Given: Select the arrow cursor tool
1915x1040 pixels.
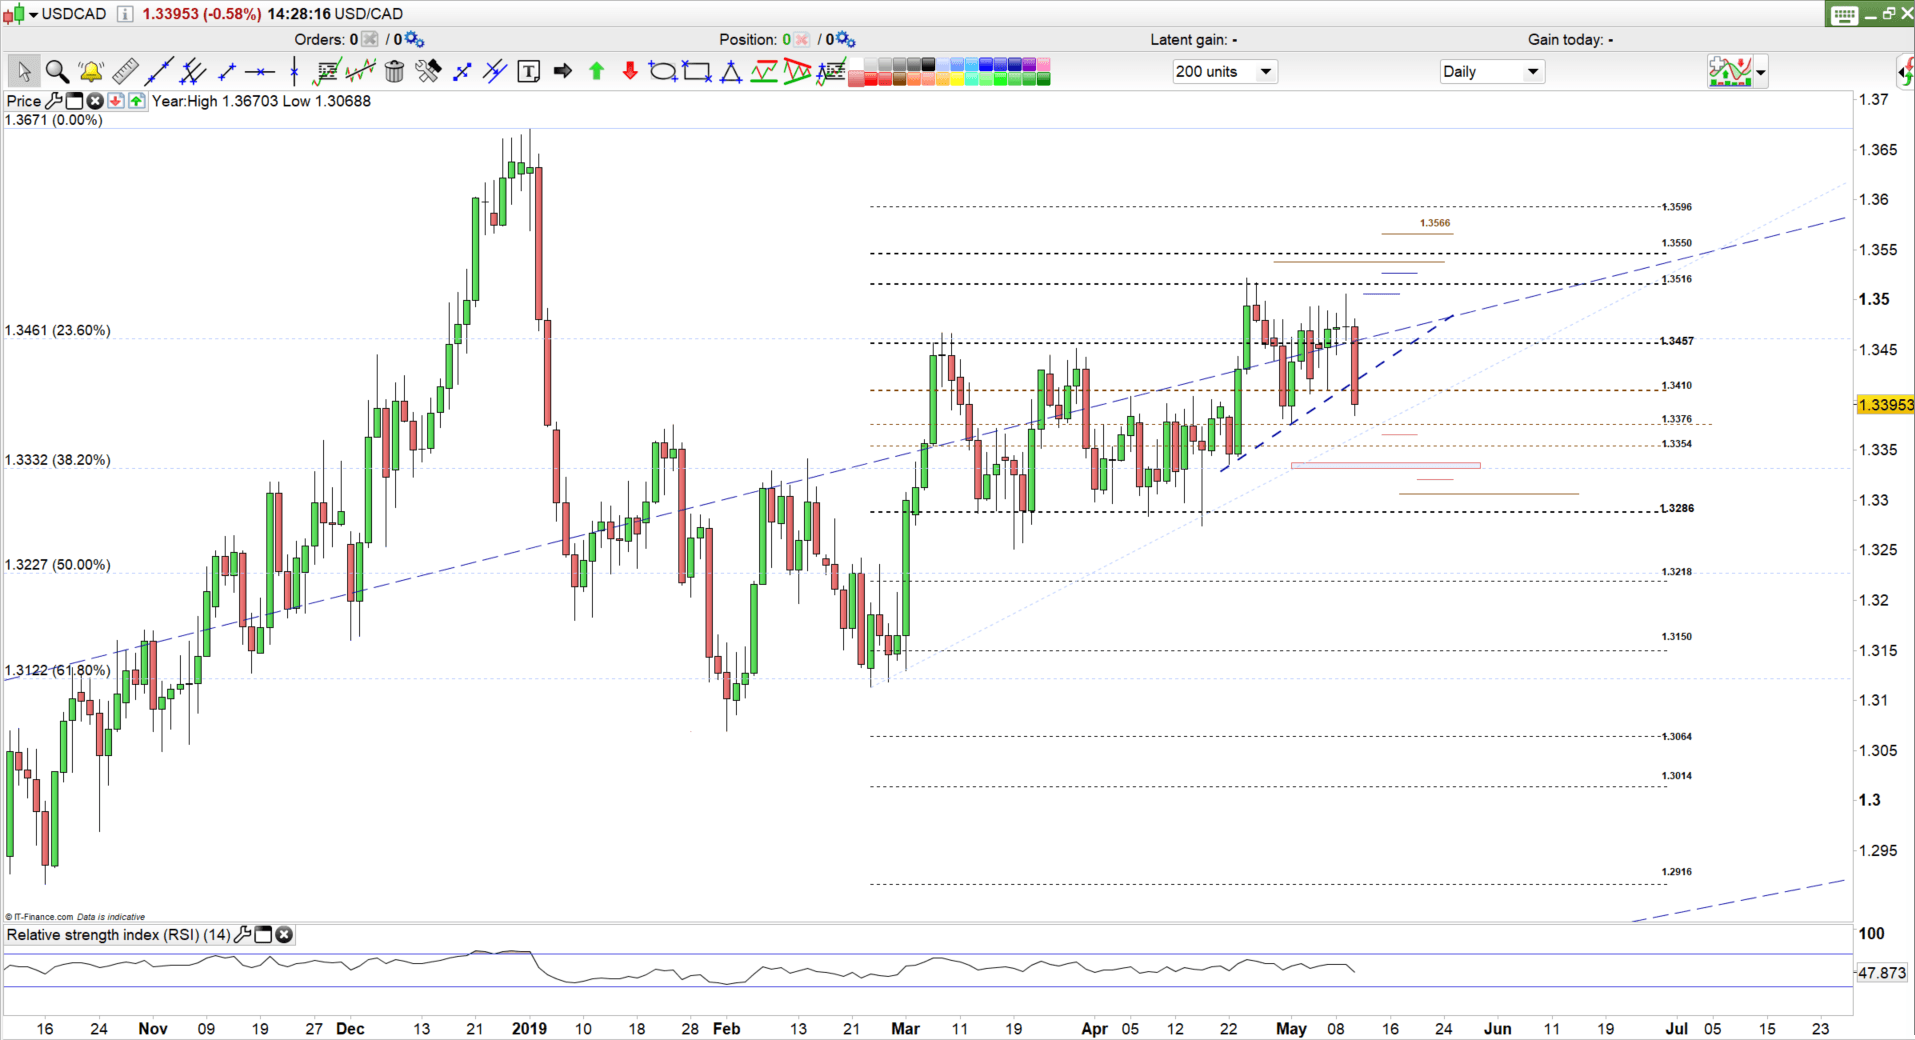Looking at the screenshot, I should [24, 71].
